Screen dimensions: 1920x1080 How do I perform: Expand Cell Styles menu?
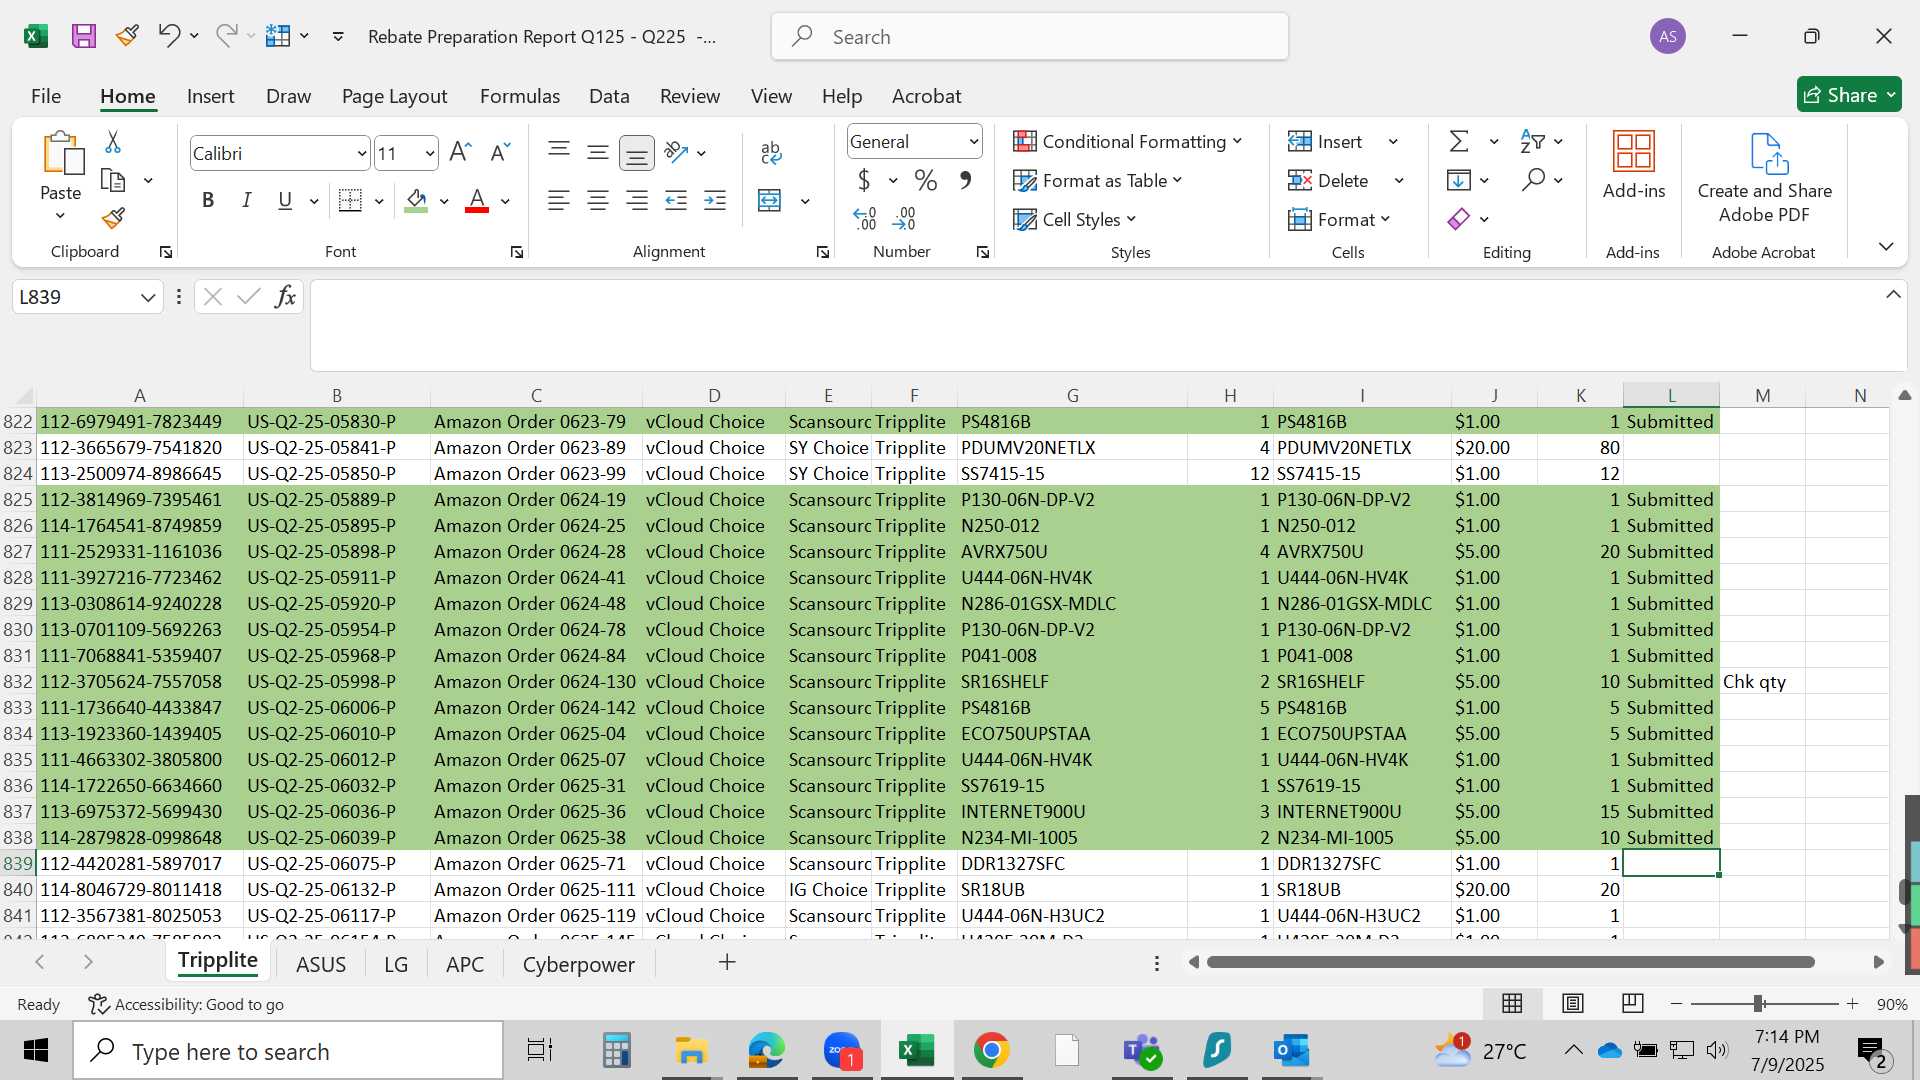click(x=1074, y=220)
